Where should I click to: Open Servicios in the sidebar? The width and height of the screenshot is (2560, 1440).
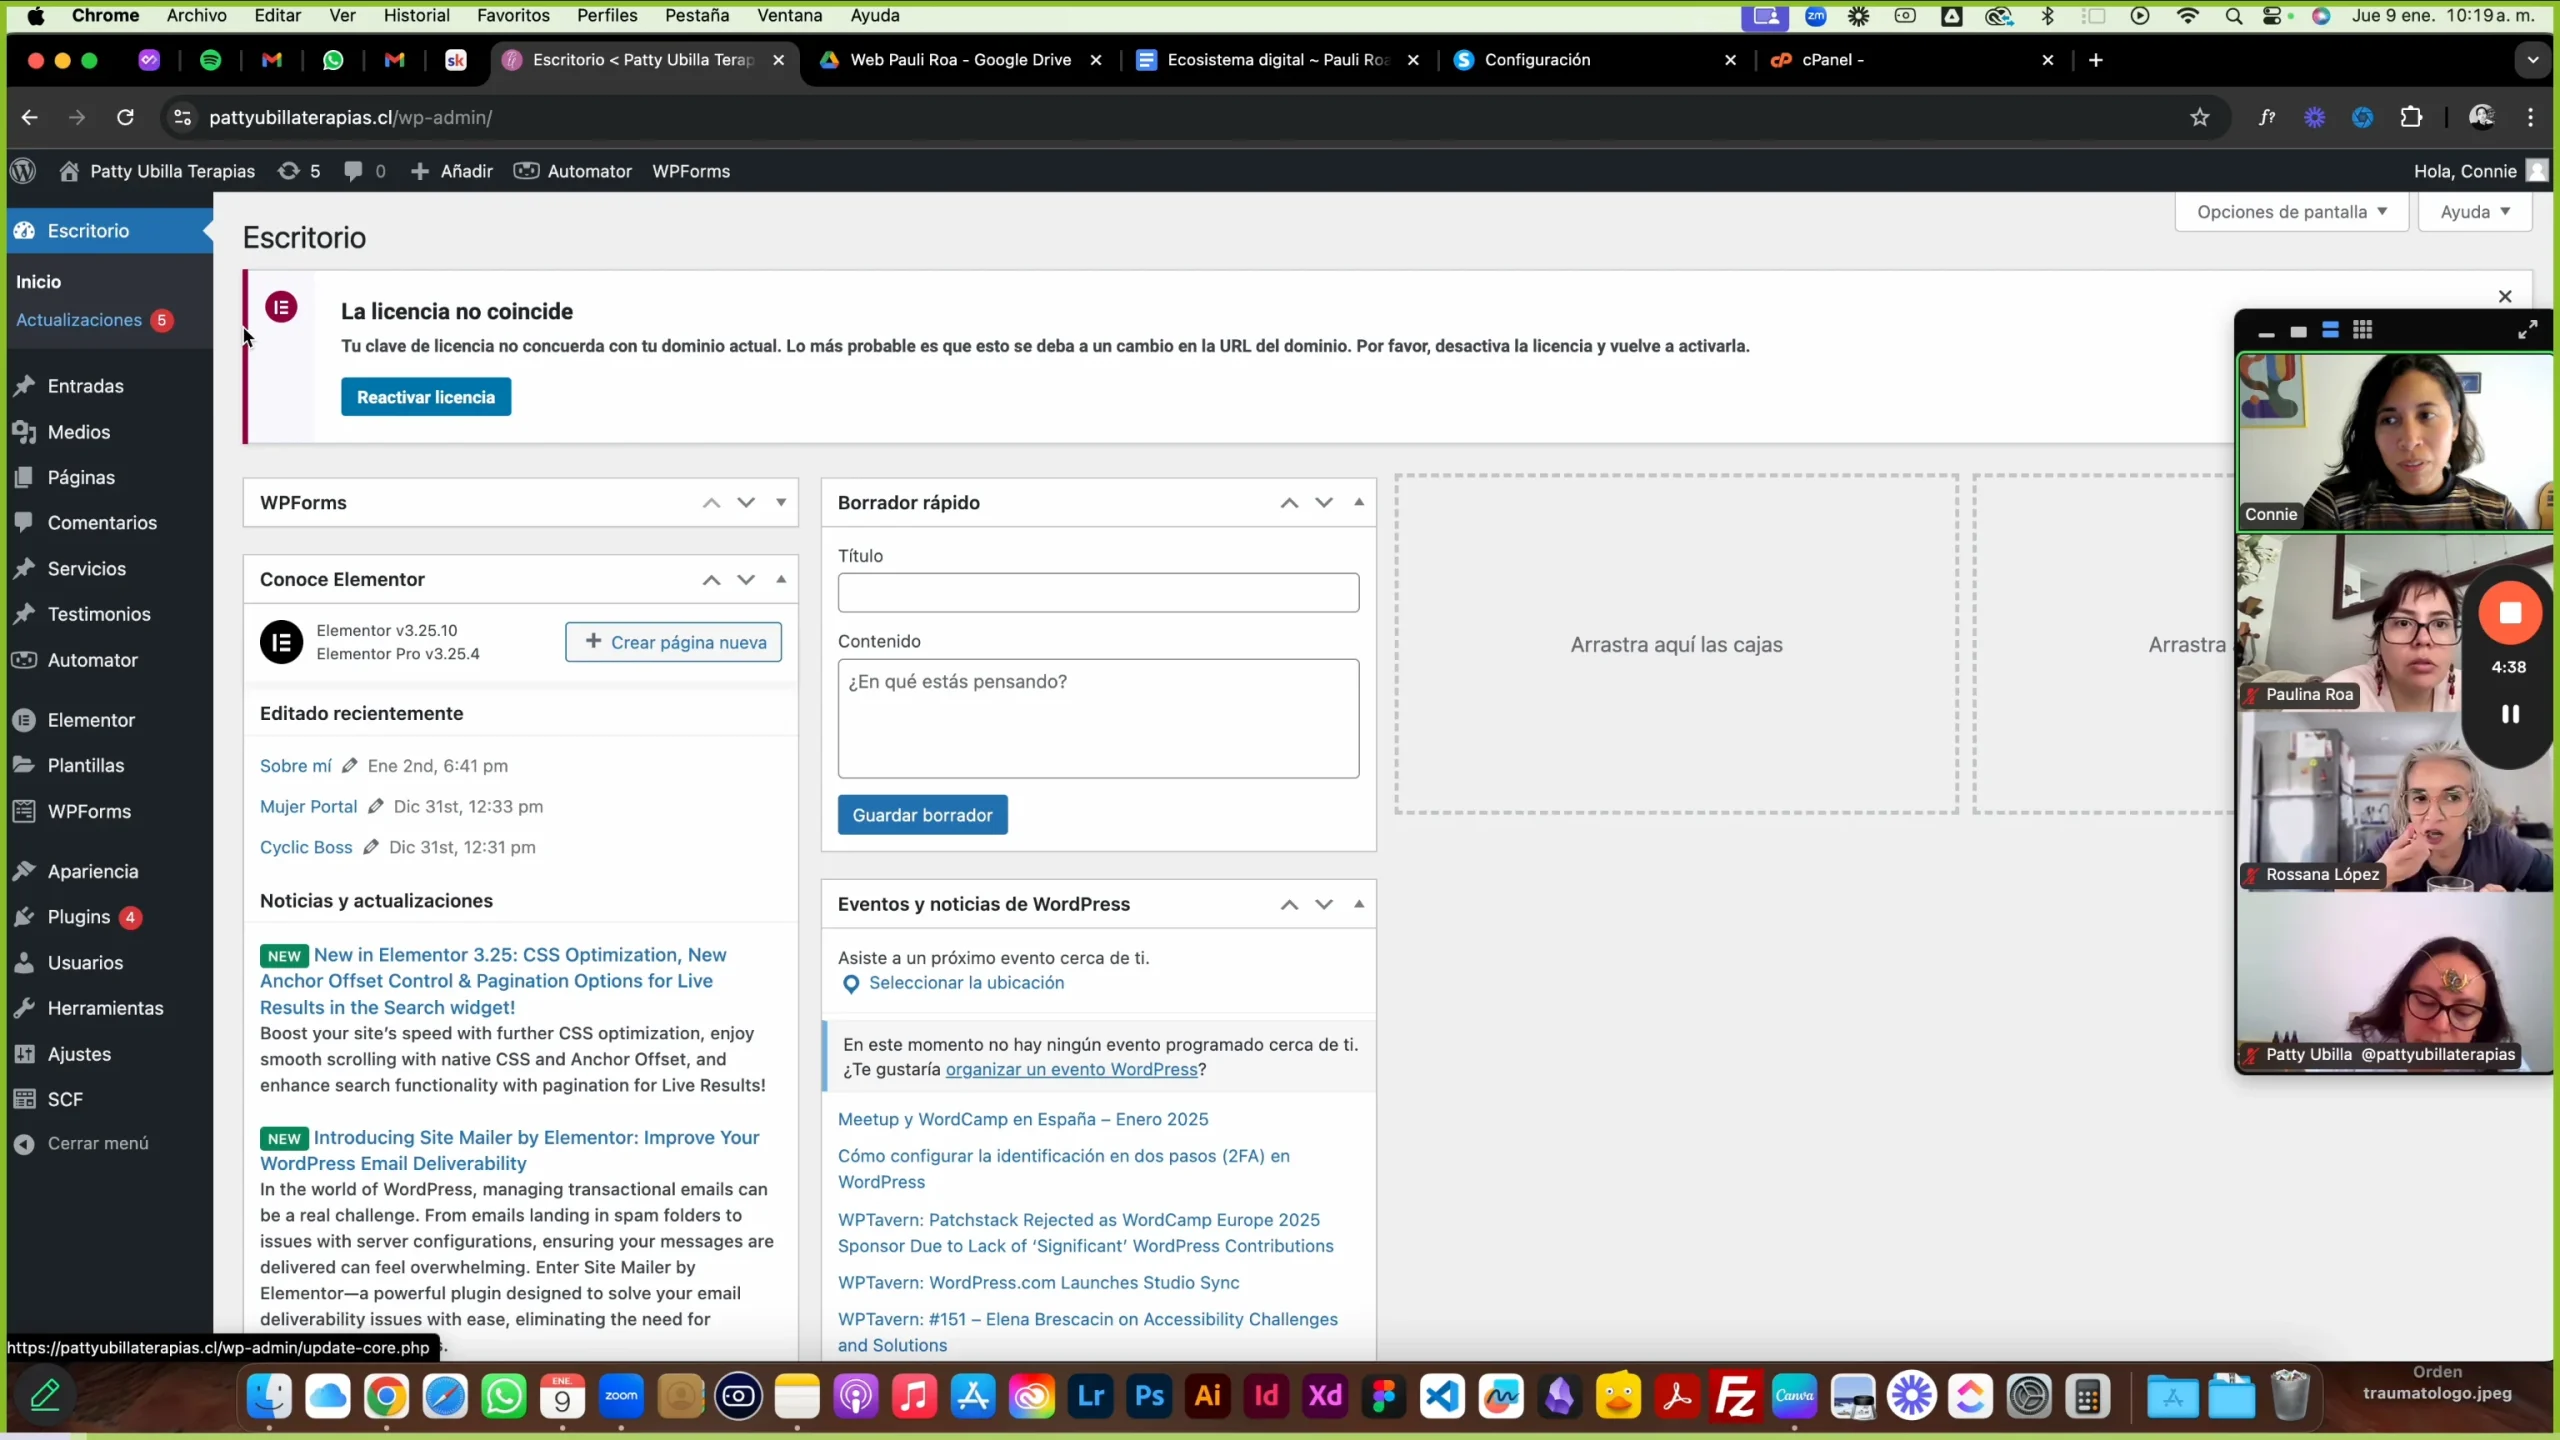tap(87, 568)
